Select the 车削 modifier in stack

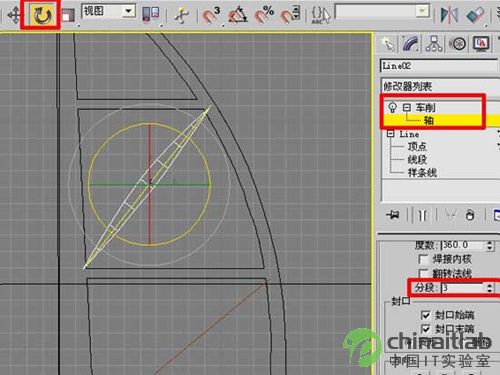coord(425,107)
